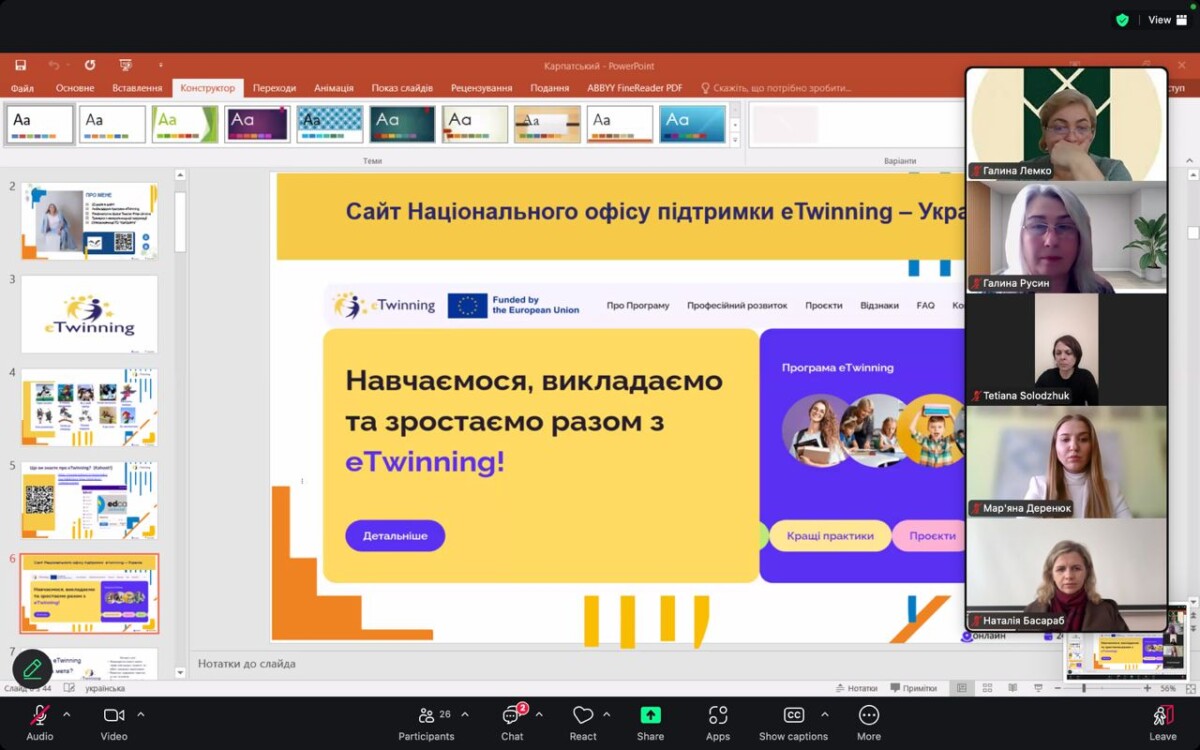Screen dimensions: 1200x750
Task: Expand audio options arrow next to Audio
Action: click(67, 715)
